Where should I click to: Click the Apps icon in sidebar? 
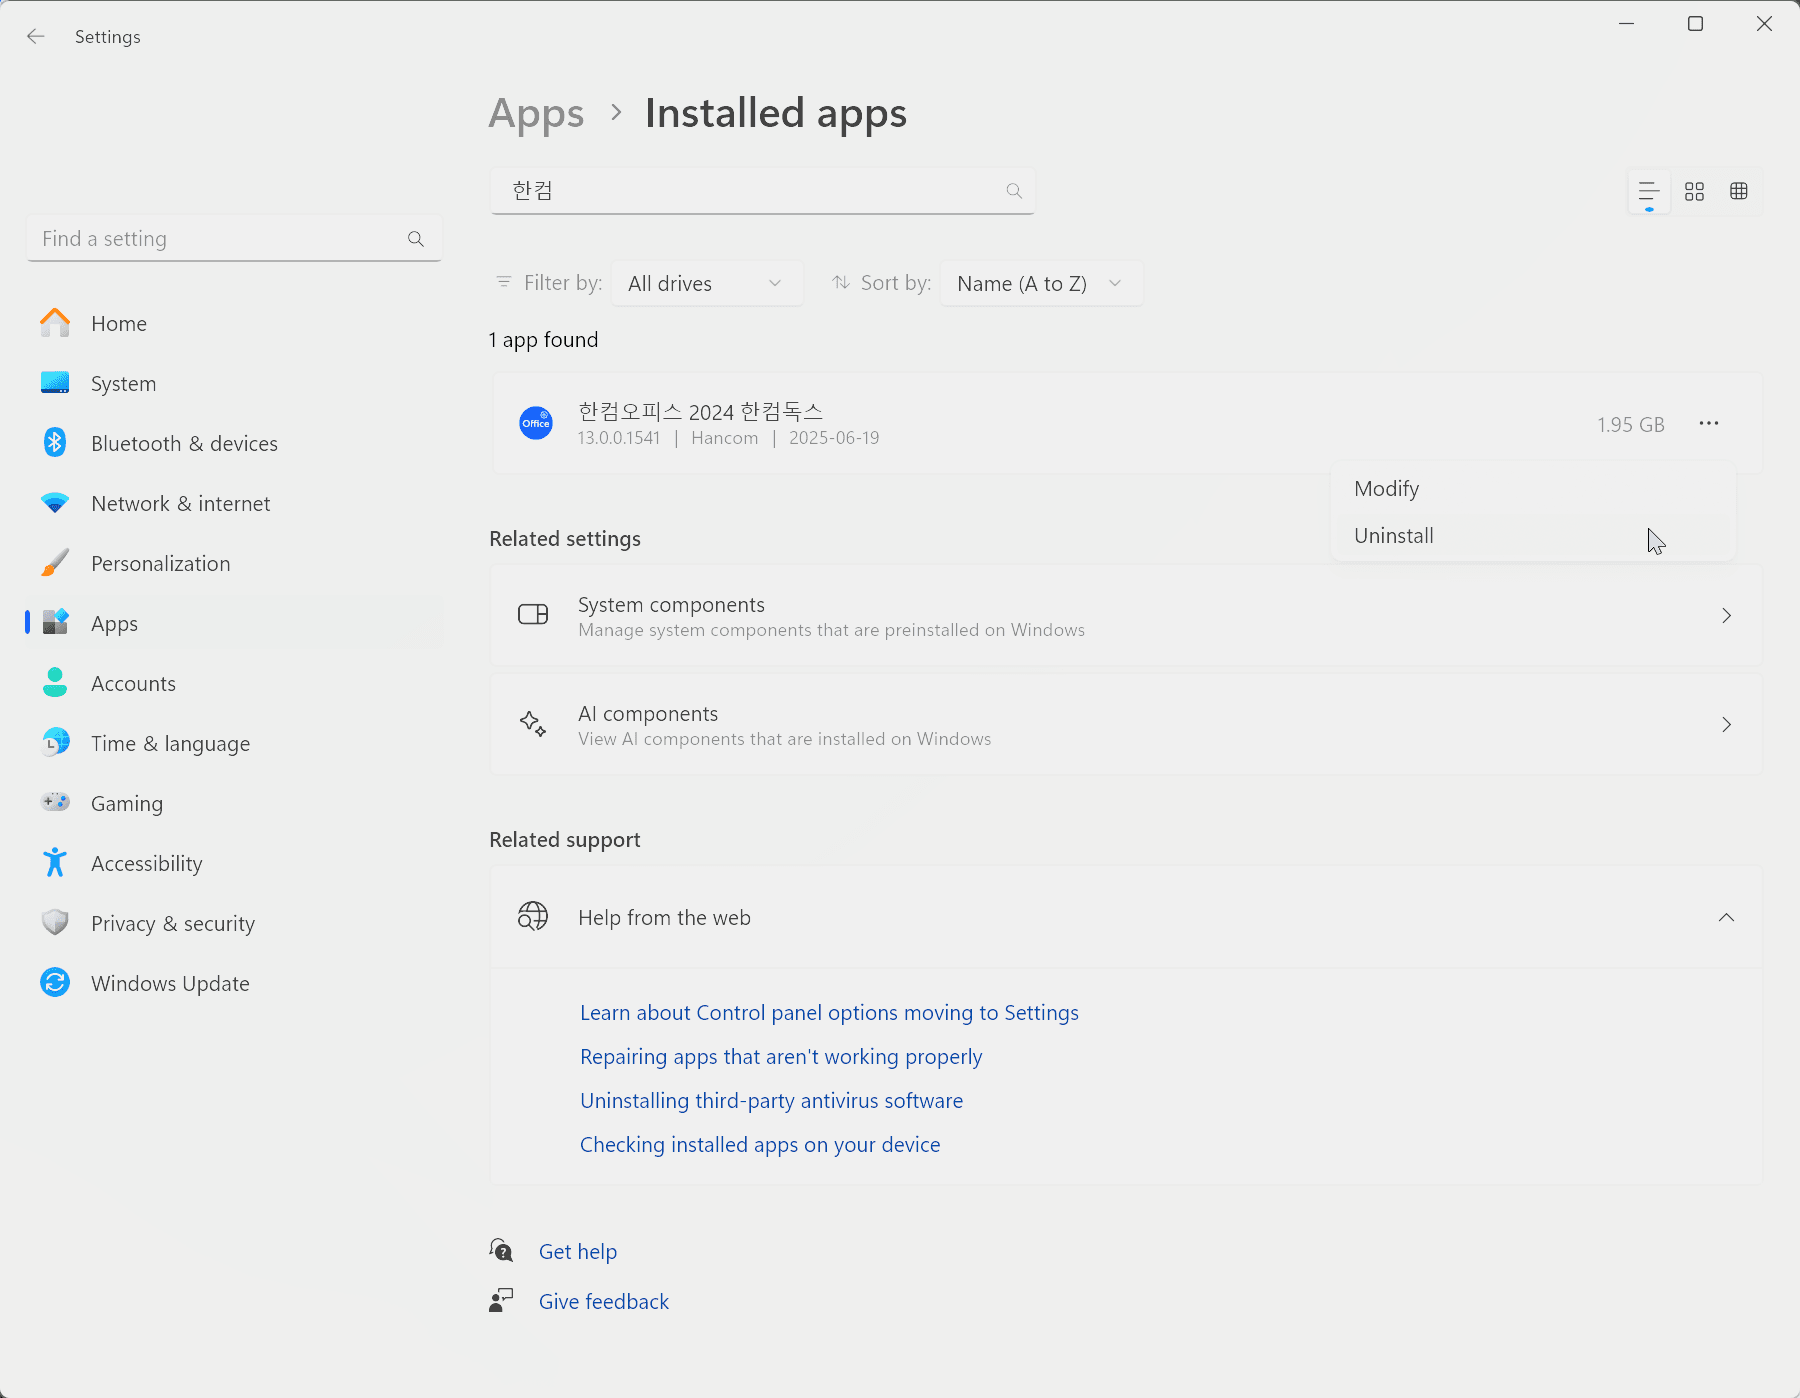point(55,623)
